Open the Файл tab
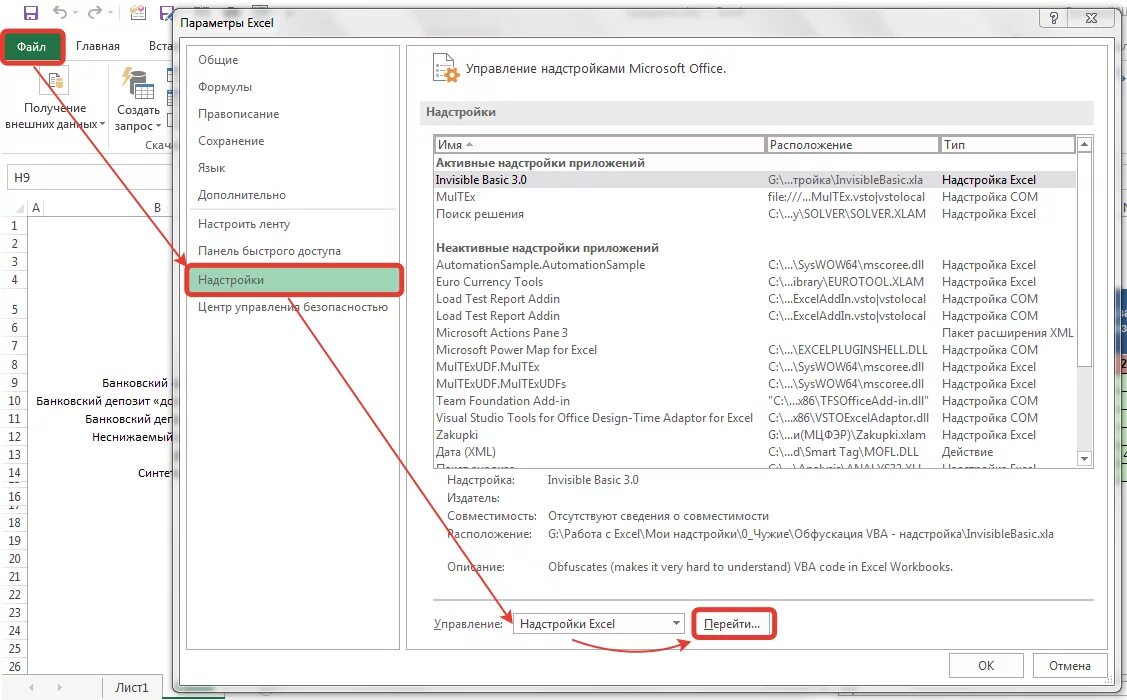Image resolution: width=1127 pixels, height=700 pixels. [32, 47]
